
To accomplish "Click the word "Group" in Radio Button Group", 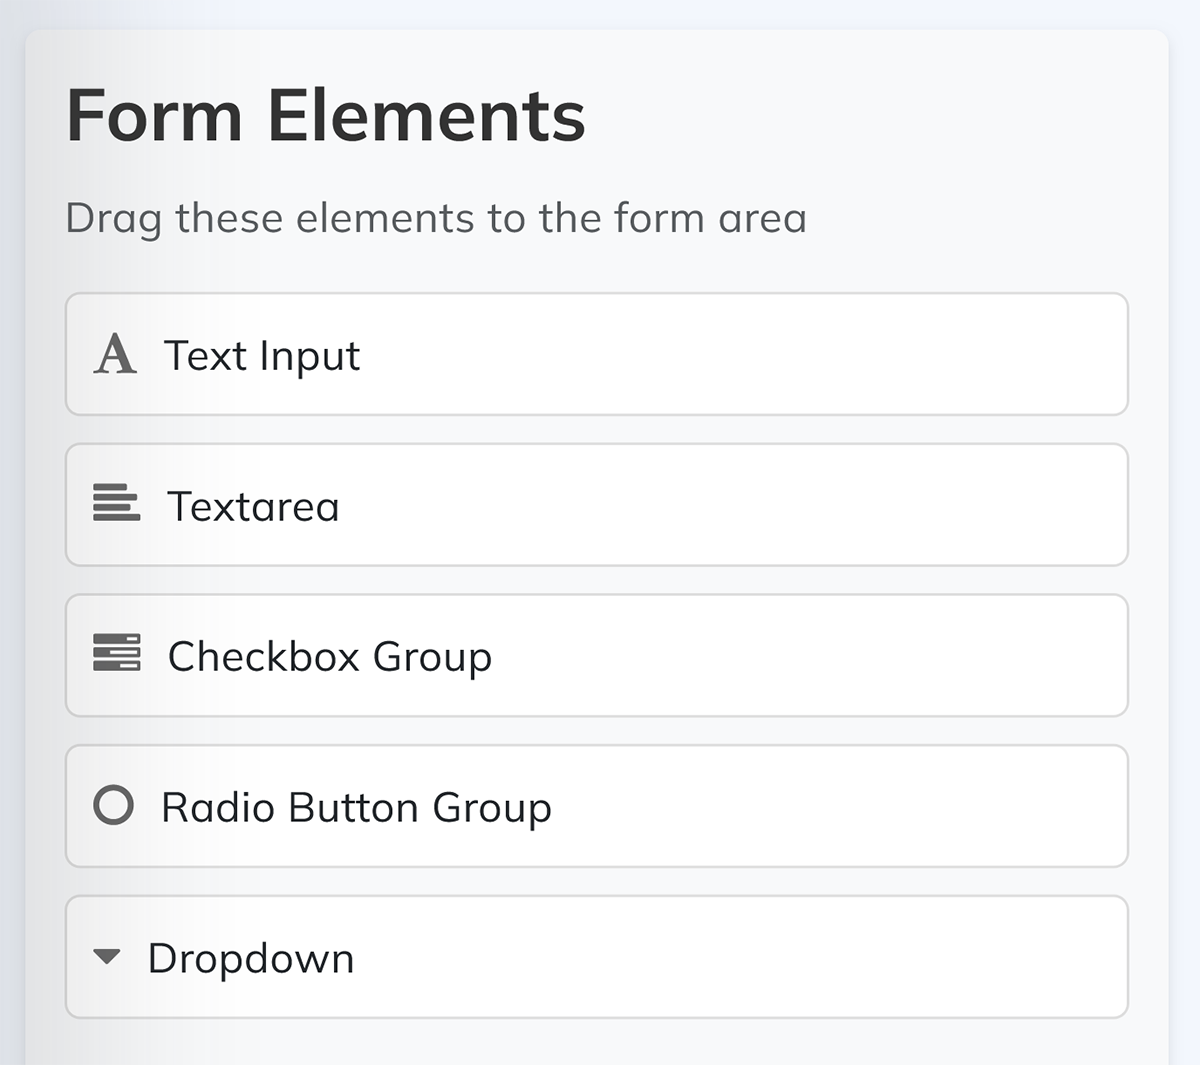I will pos(492,808).
